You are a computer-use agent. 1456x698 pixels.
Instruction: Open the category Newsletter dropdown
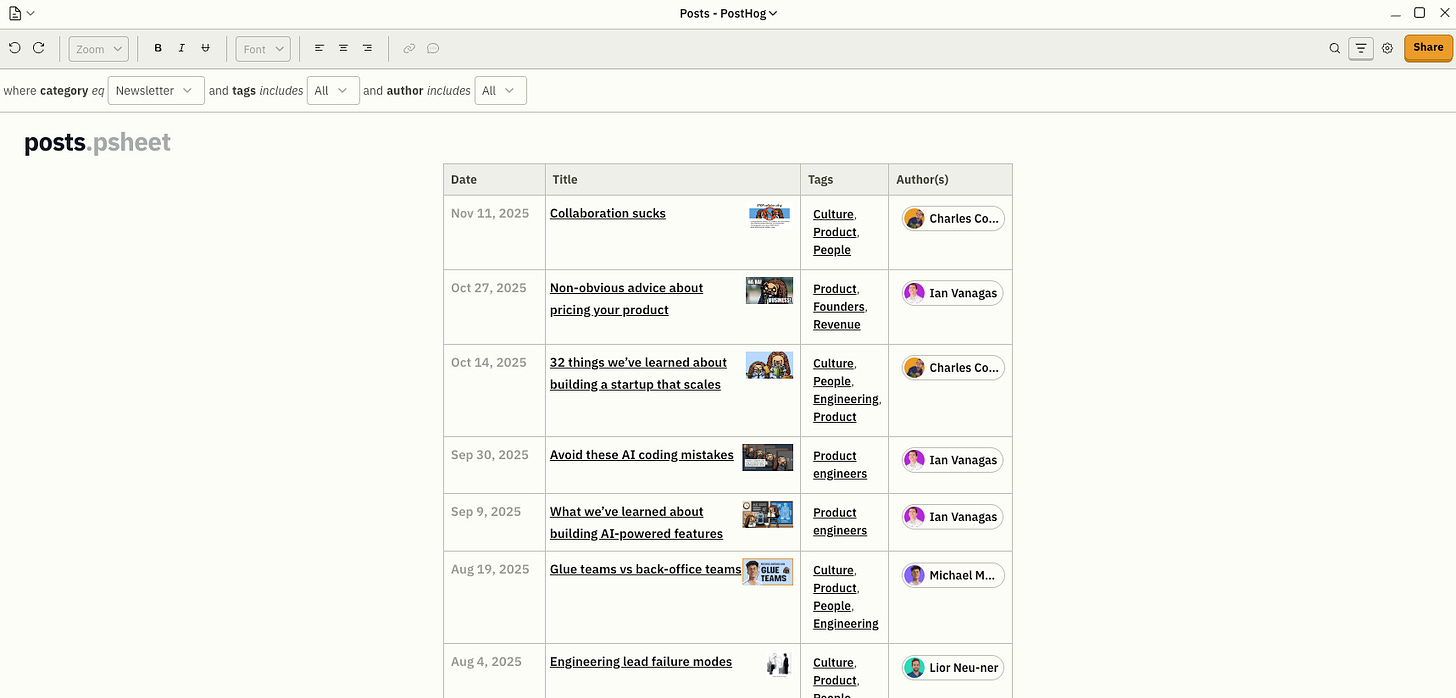156,90
